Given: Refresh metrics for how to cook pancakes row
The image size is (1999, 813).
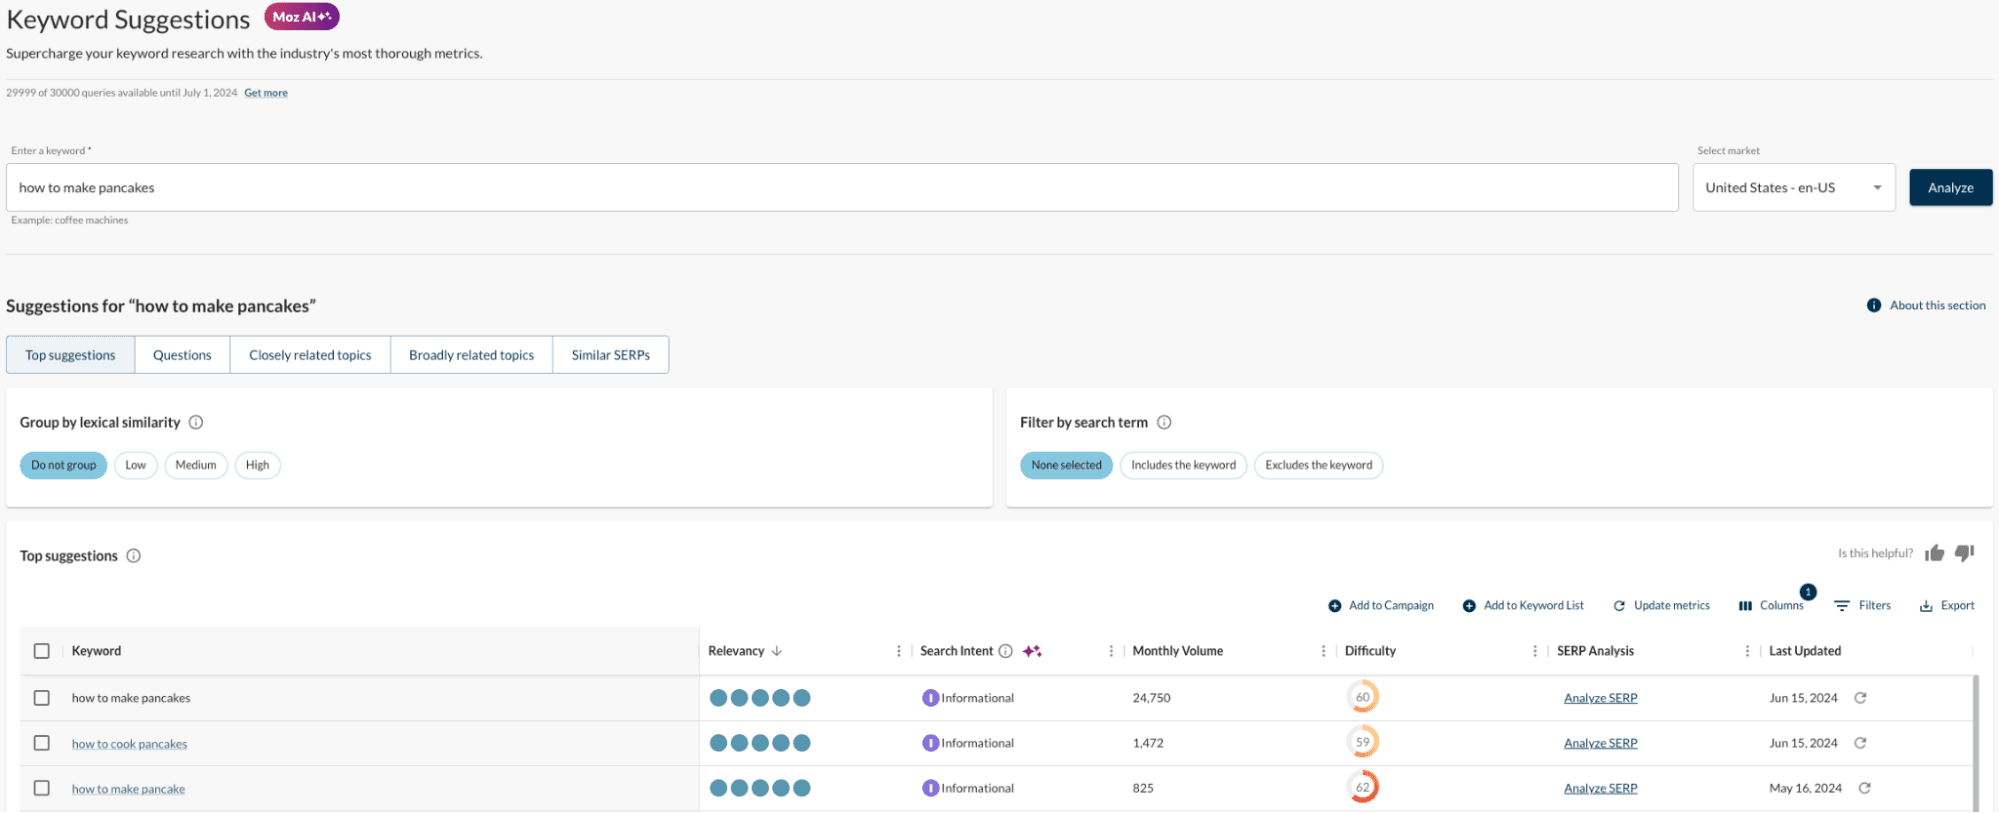Looking at the screenshot, I should coord(1860,743).
